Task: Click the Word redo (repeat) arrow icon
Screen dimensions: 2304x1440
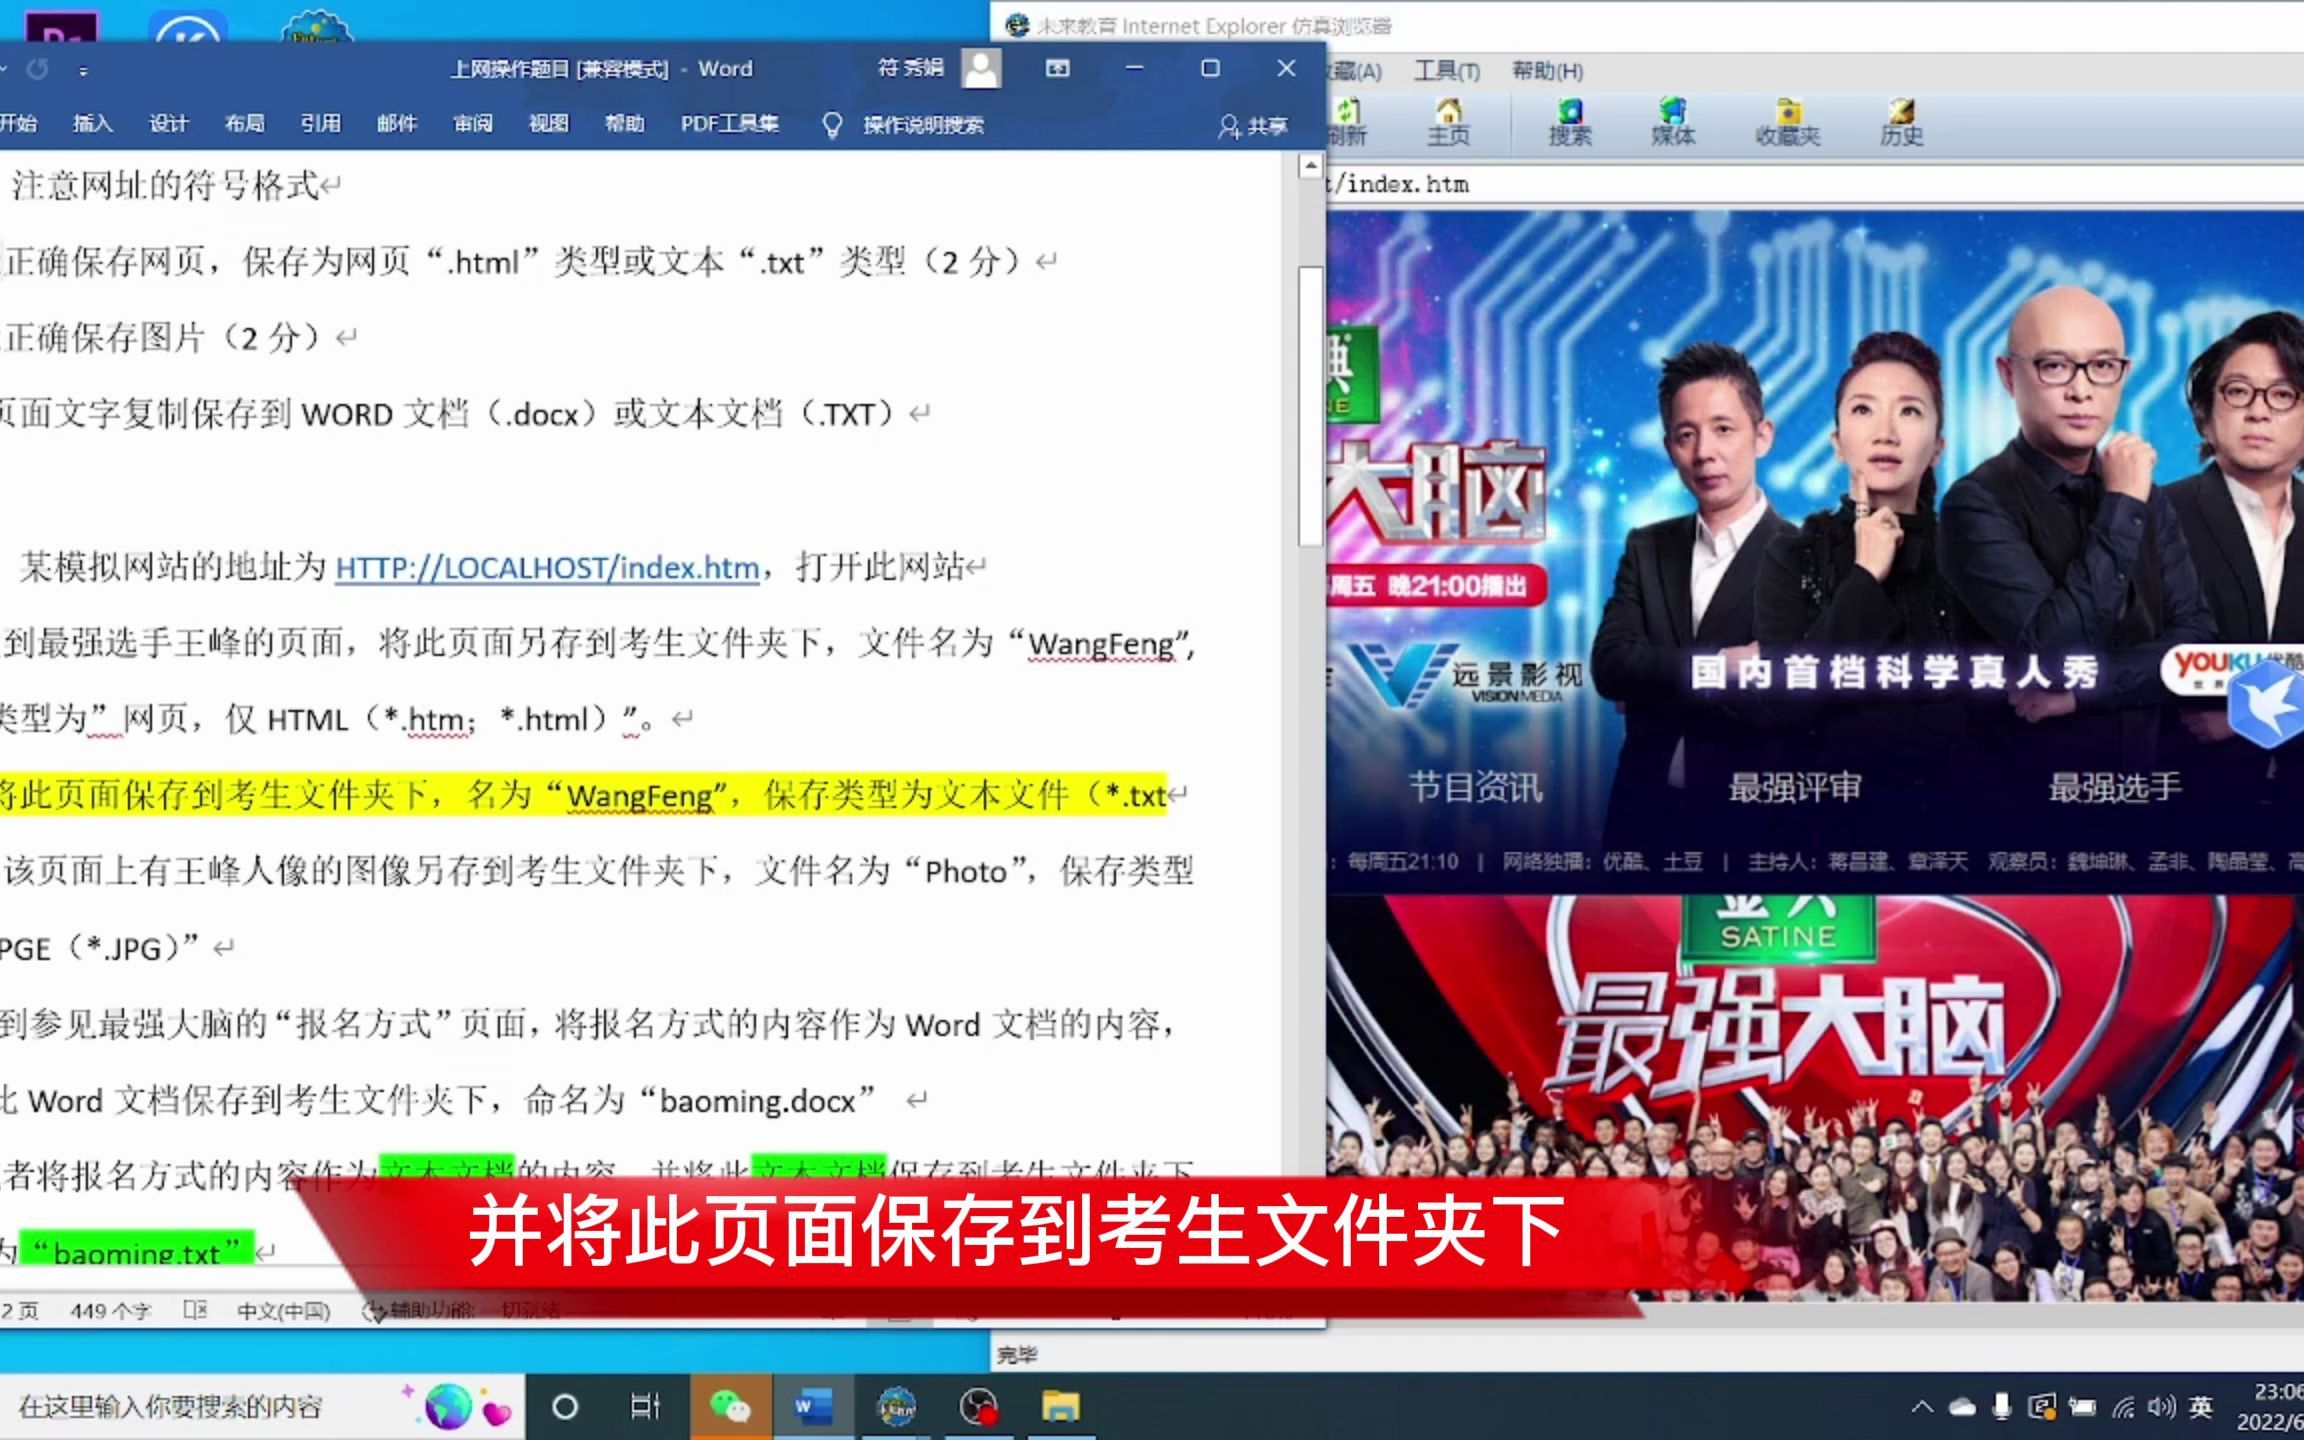Action: pos(38,69)
